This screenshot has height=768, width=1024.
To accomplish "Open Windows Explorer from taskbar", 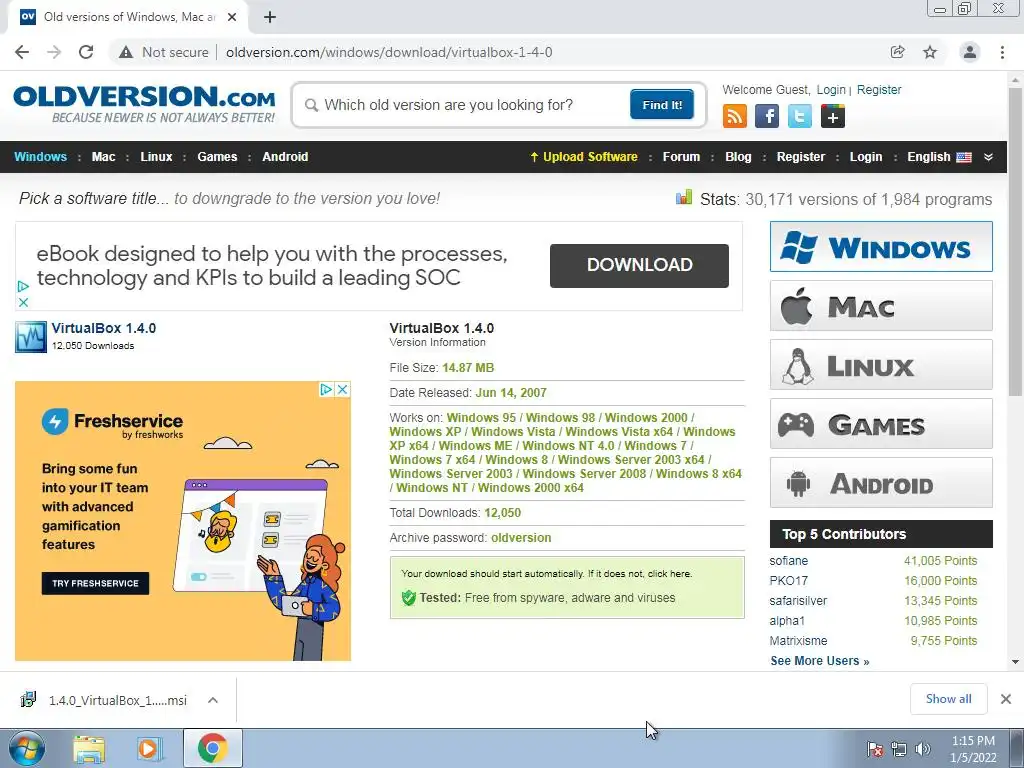I will pyautogui.click(x=89, y=749).
